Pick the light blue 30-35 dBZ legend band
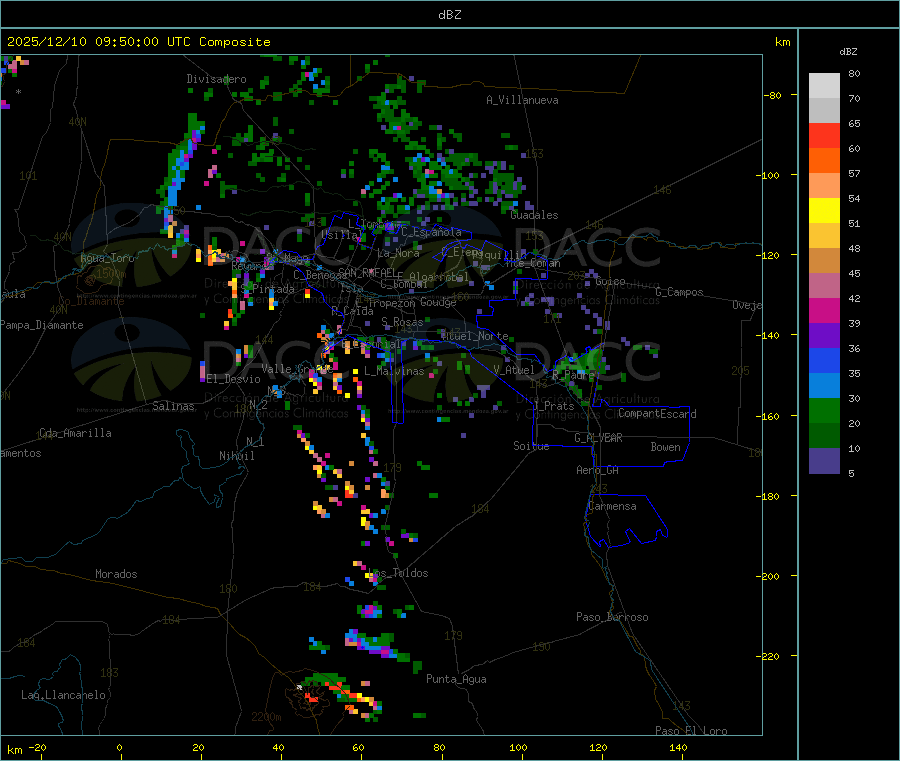The height and width of the screenshot is (761, 900). click(x=824, y=385)
